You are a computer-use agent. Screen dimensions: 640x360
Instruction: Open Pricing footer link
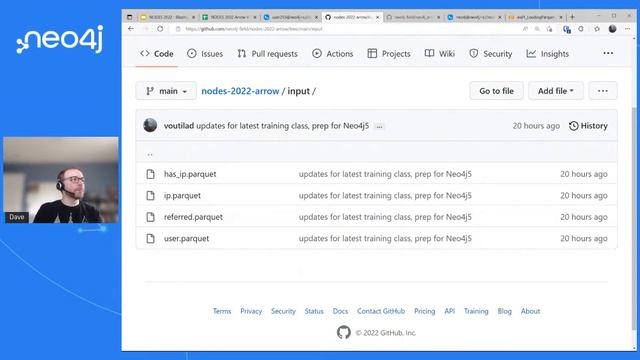click(x=424, y=311)
